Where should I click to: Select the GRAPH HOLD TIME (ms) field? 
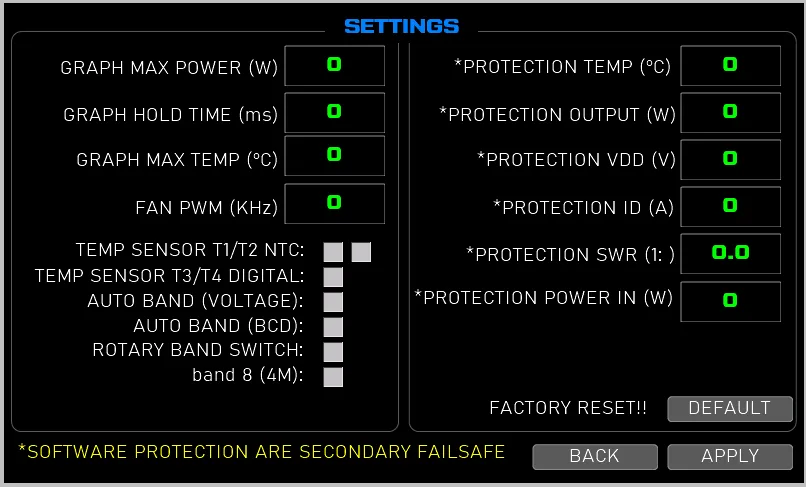point(335,113)
